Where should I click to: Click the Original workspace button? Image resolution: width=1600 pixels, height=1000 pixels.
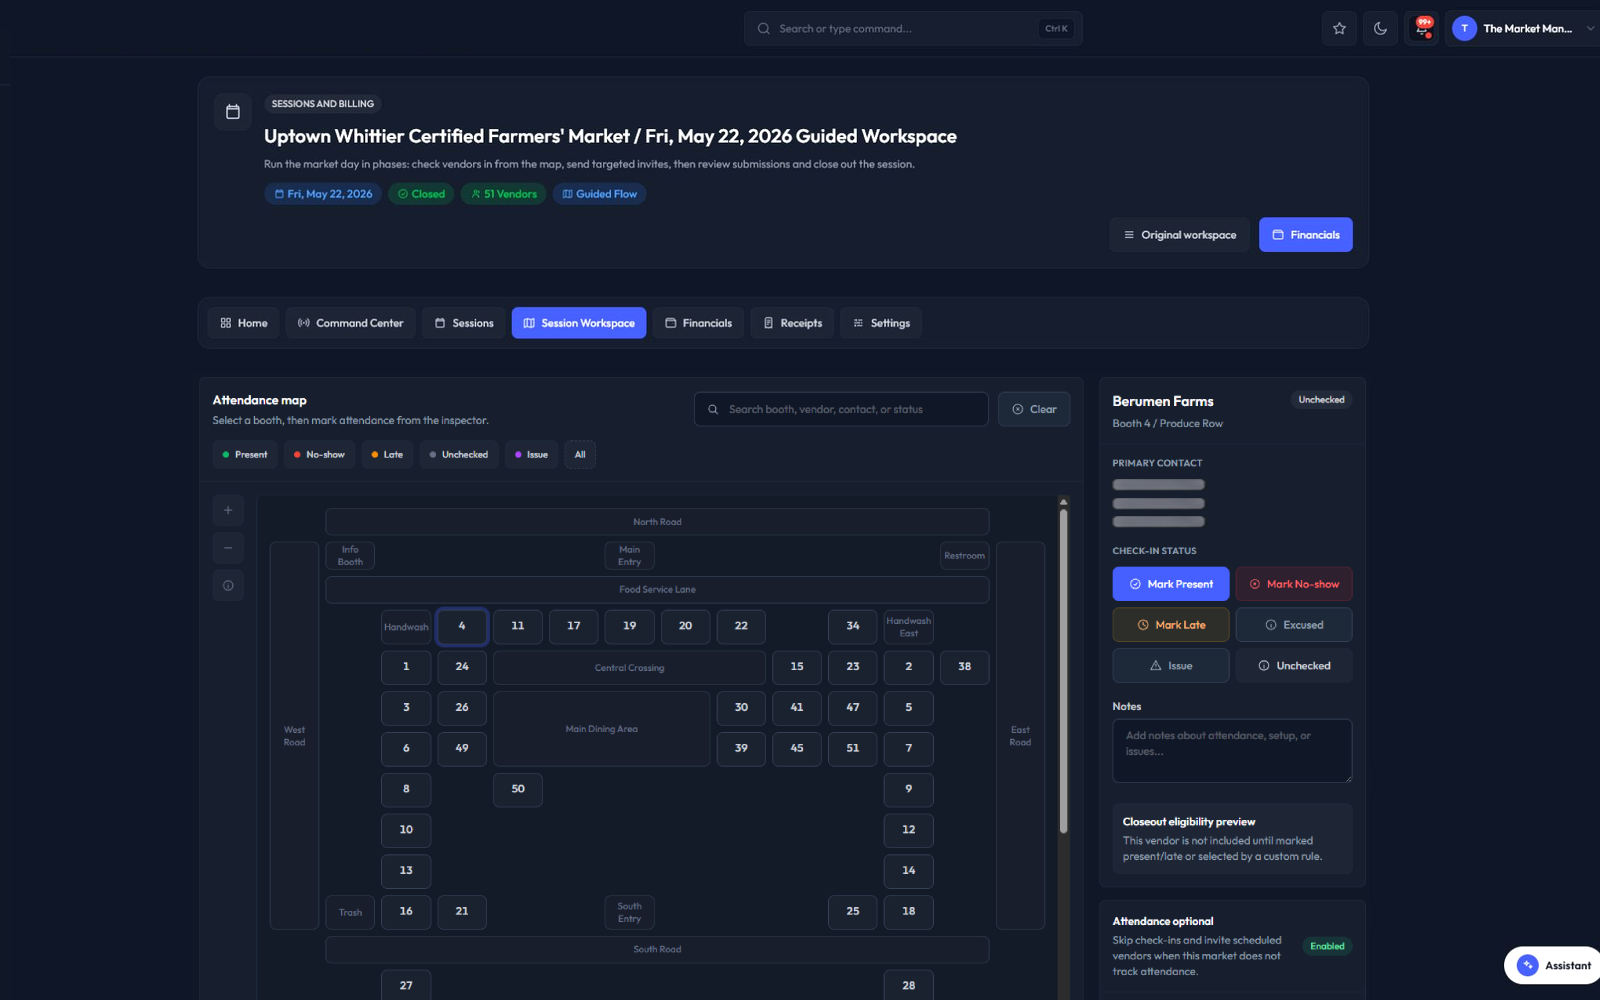pos(1179,235)
